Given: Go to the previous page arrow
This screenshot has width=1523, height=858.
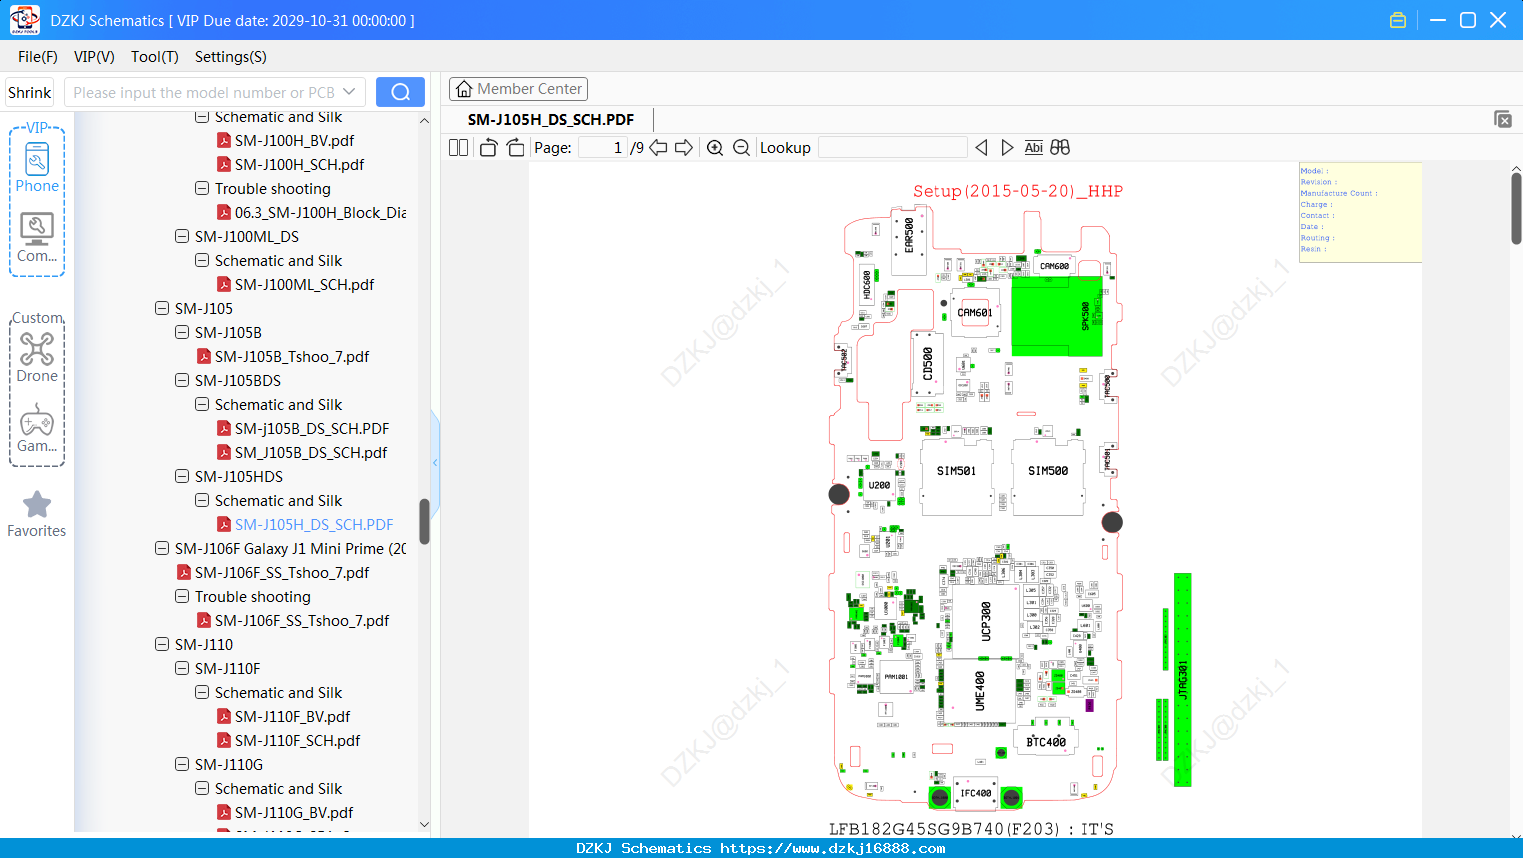Looking at the screenshot, I should pyautogui.click(x=658, y=147).
